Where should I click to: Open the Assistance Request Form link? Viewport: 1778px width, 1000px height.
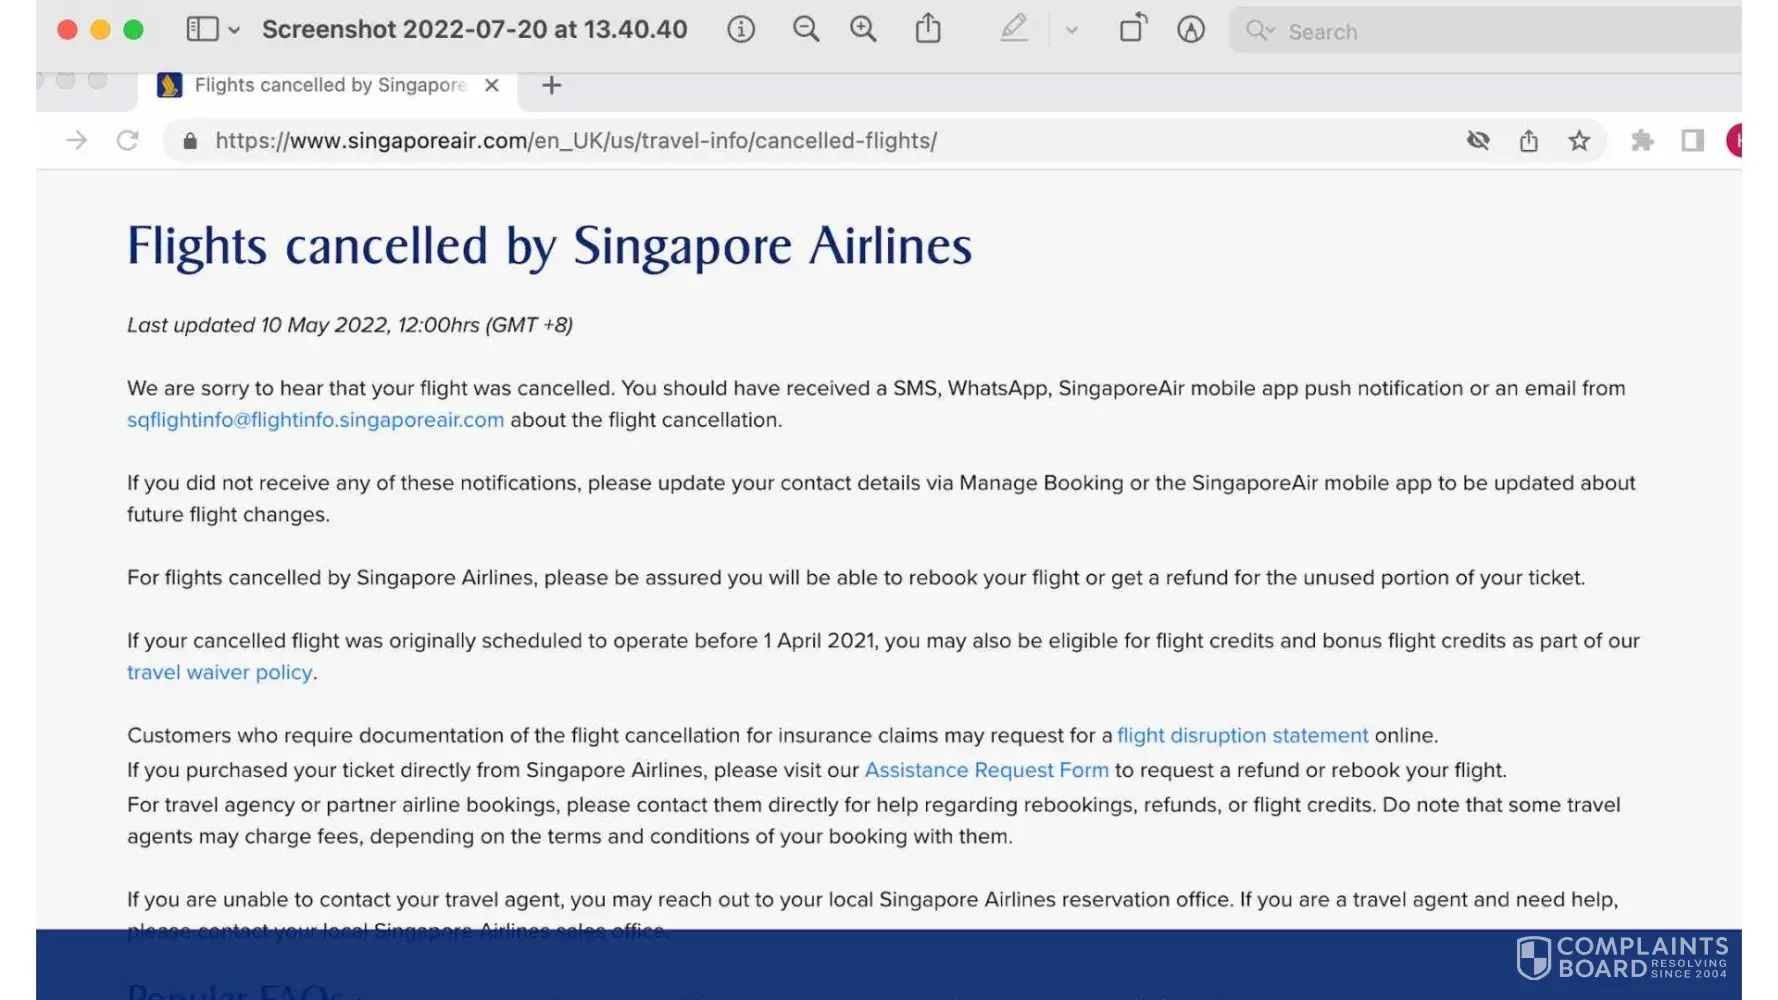coord(986,770)
